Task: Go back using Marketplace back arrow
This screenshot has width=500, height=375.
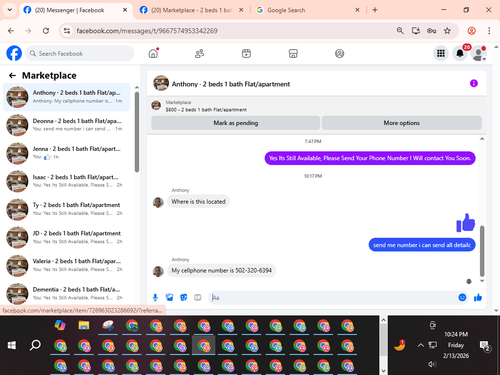Action: [12, 76]
